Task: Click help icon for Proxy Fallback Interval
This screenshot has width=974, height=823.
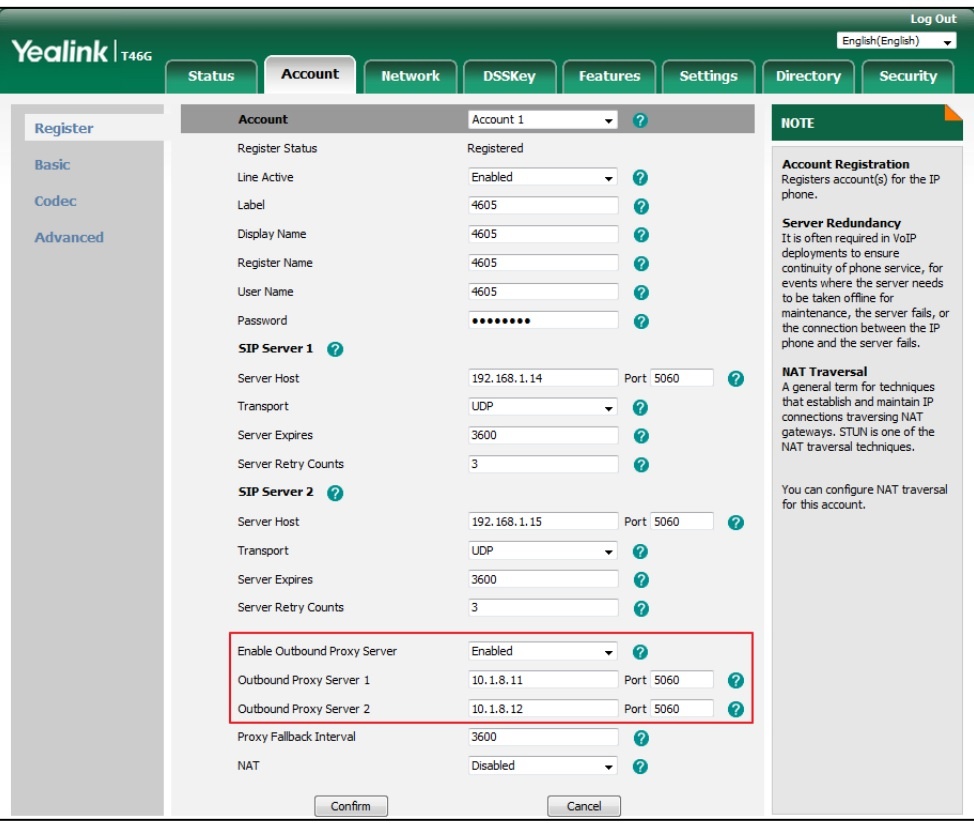Action: tap(641, 738)
